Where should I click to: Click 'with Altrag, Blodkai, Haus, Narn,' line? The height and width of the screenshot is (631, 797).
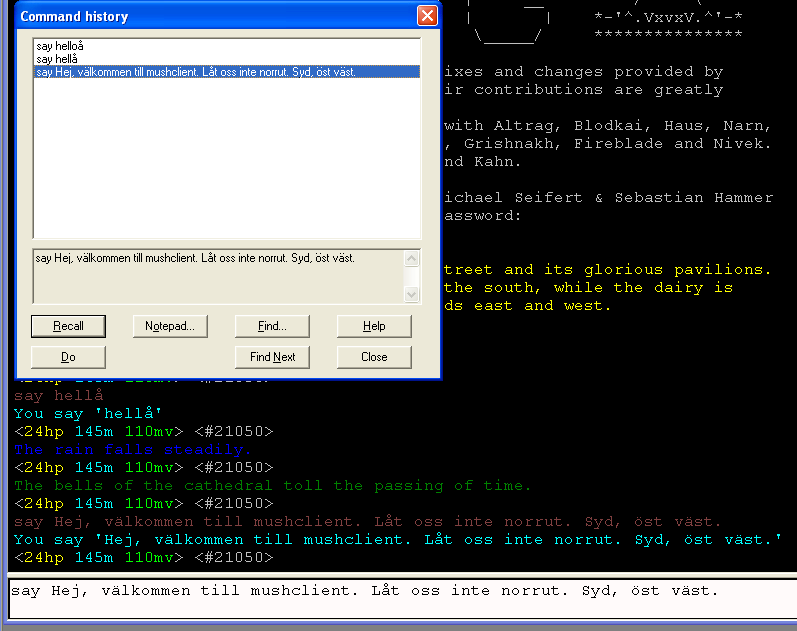click(x=607, y=126)
